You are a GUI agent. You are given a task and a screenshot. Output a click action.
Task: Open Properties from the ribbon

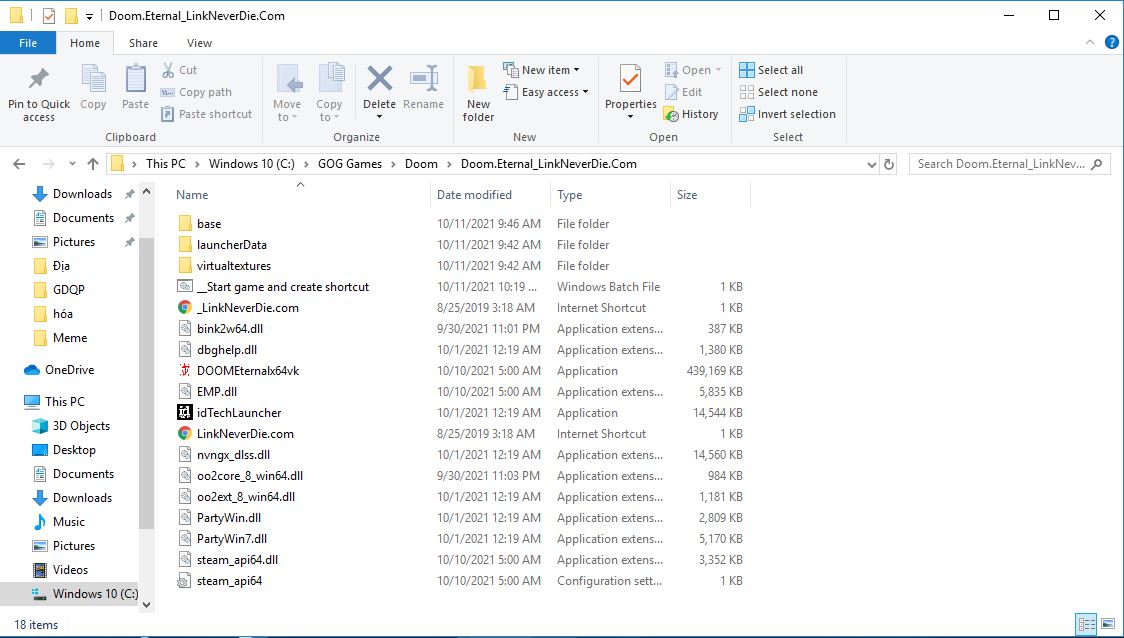coord(630,80)
